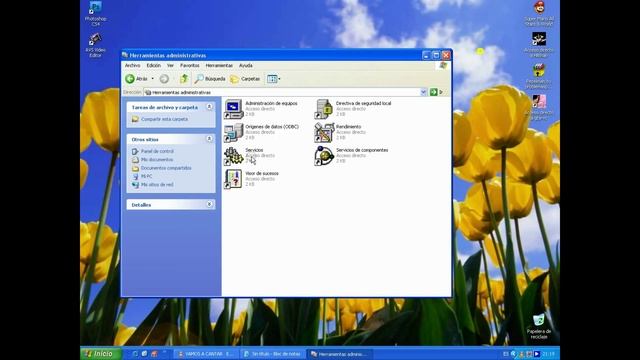Click the first Quick Launch icon
Image resolution: width=640 pixels, height=360 pixels.
tap(135, 354)
